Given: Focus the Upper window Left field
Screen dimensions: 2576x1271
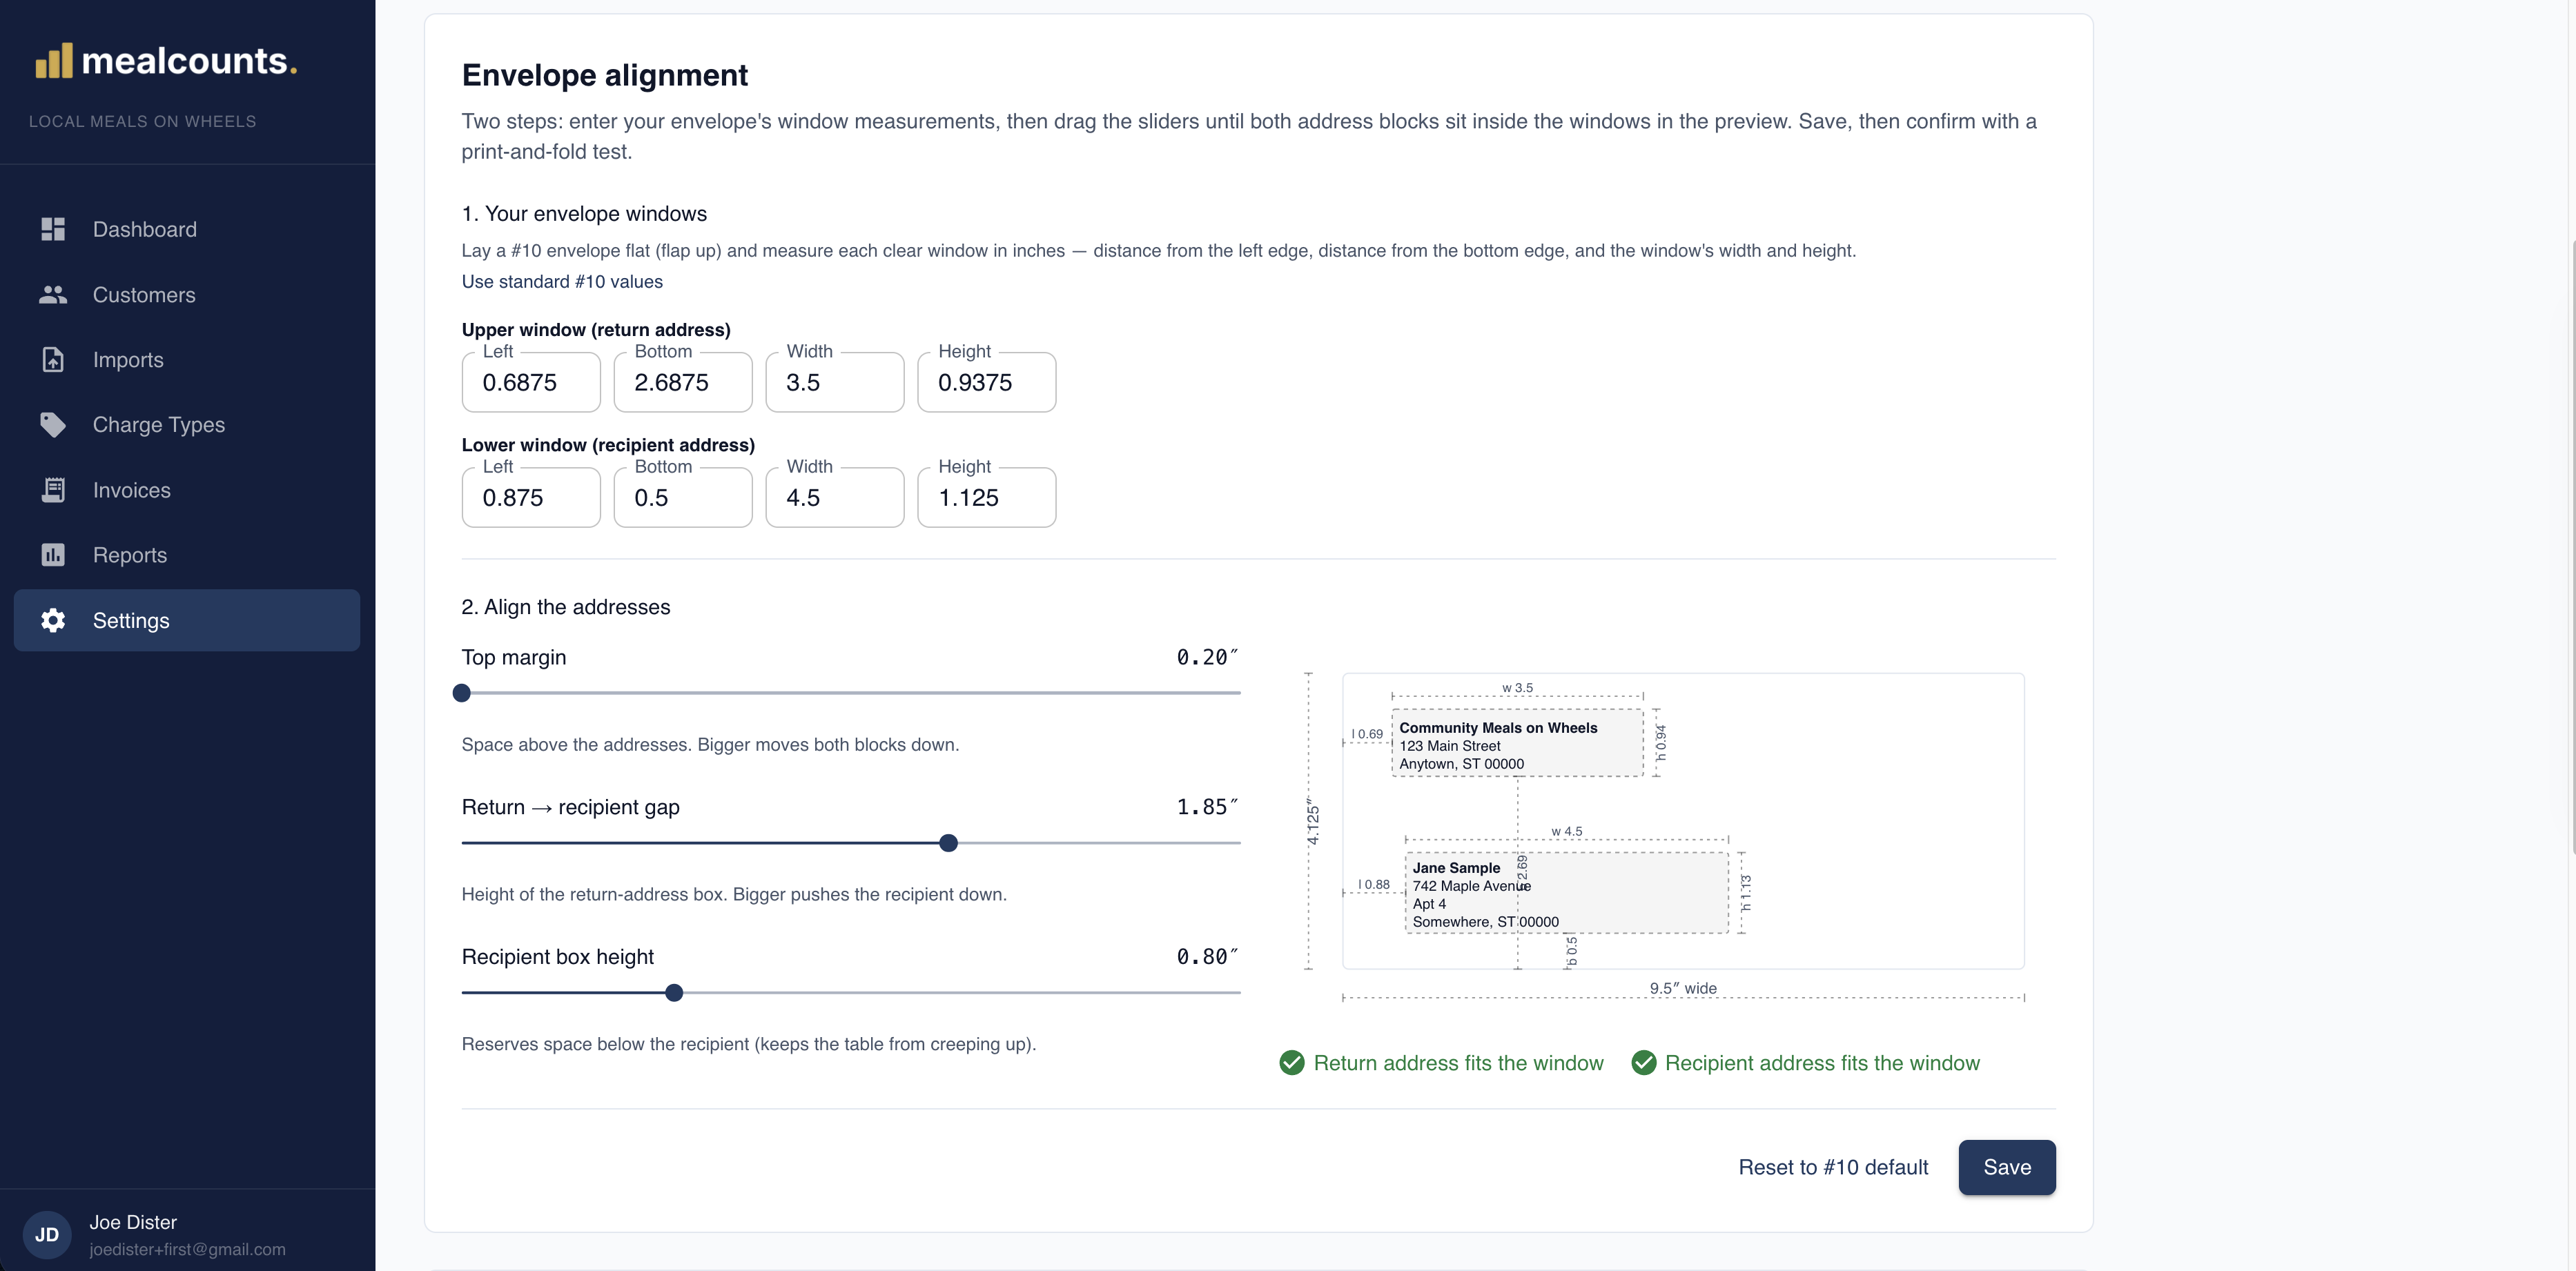Looking at the screenshot, I should pyautogui.click(x=531, y=382).
